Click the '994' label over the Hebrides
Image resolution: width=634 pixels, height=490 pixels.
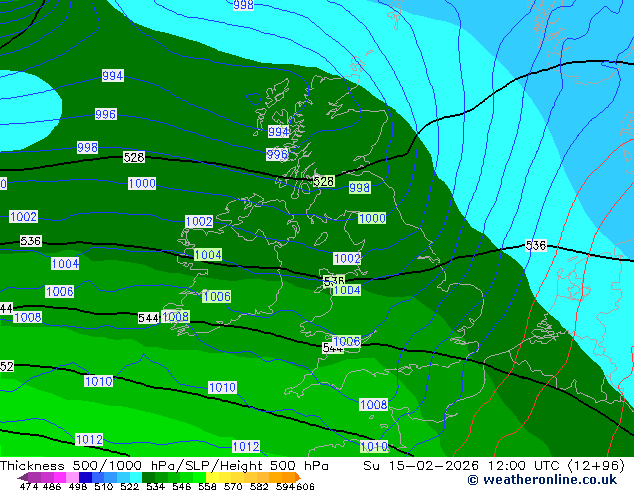(x=279, y=131)
